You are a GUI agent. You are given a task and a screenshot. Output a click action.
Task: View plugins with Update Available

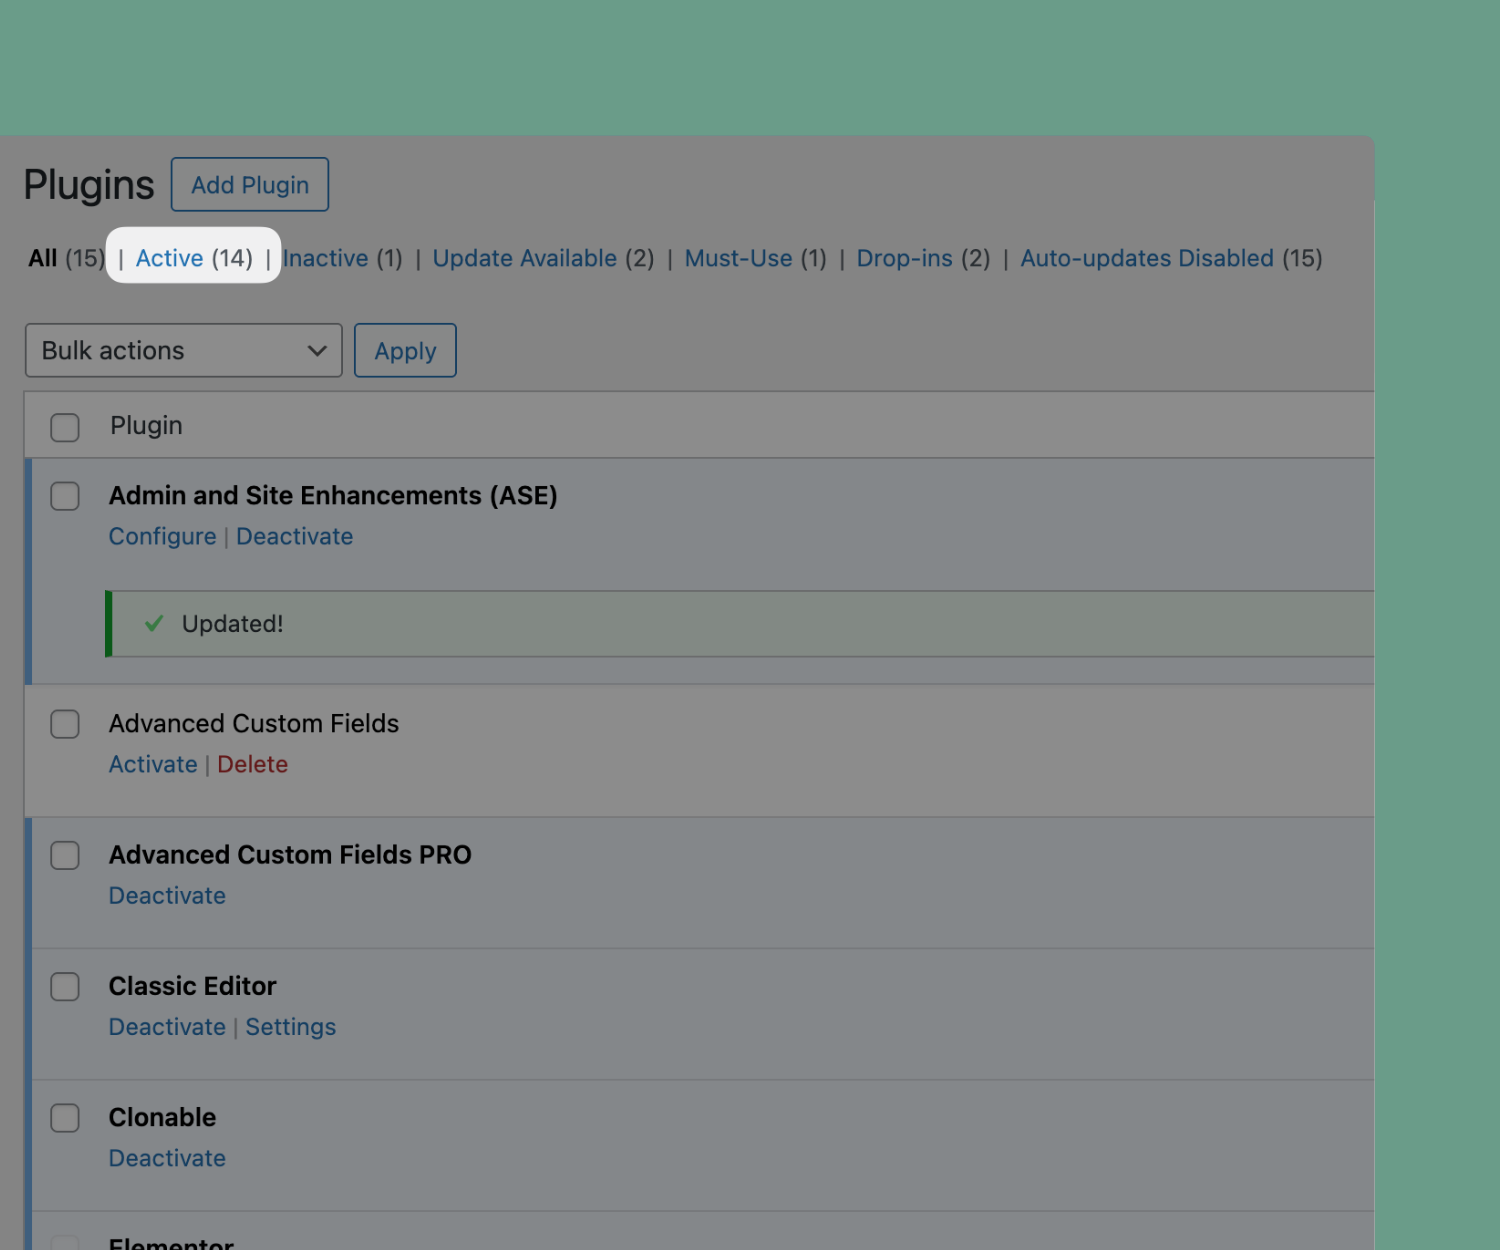click(x=524, y=258)
